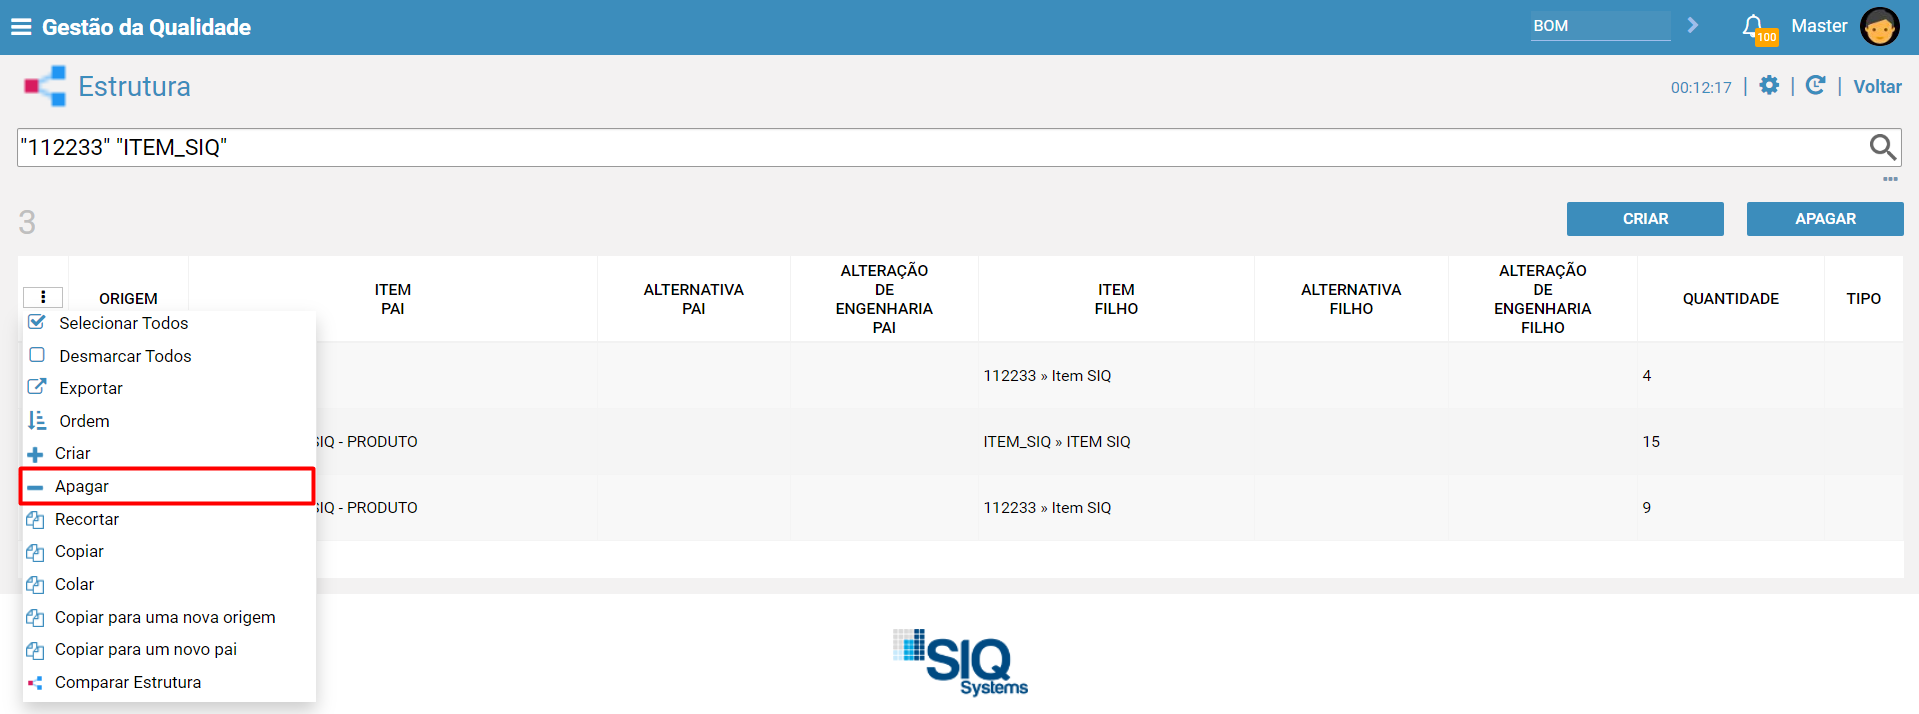
Task: Click the Gestão da Qualidade title
Action: [x=146, y=27]
